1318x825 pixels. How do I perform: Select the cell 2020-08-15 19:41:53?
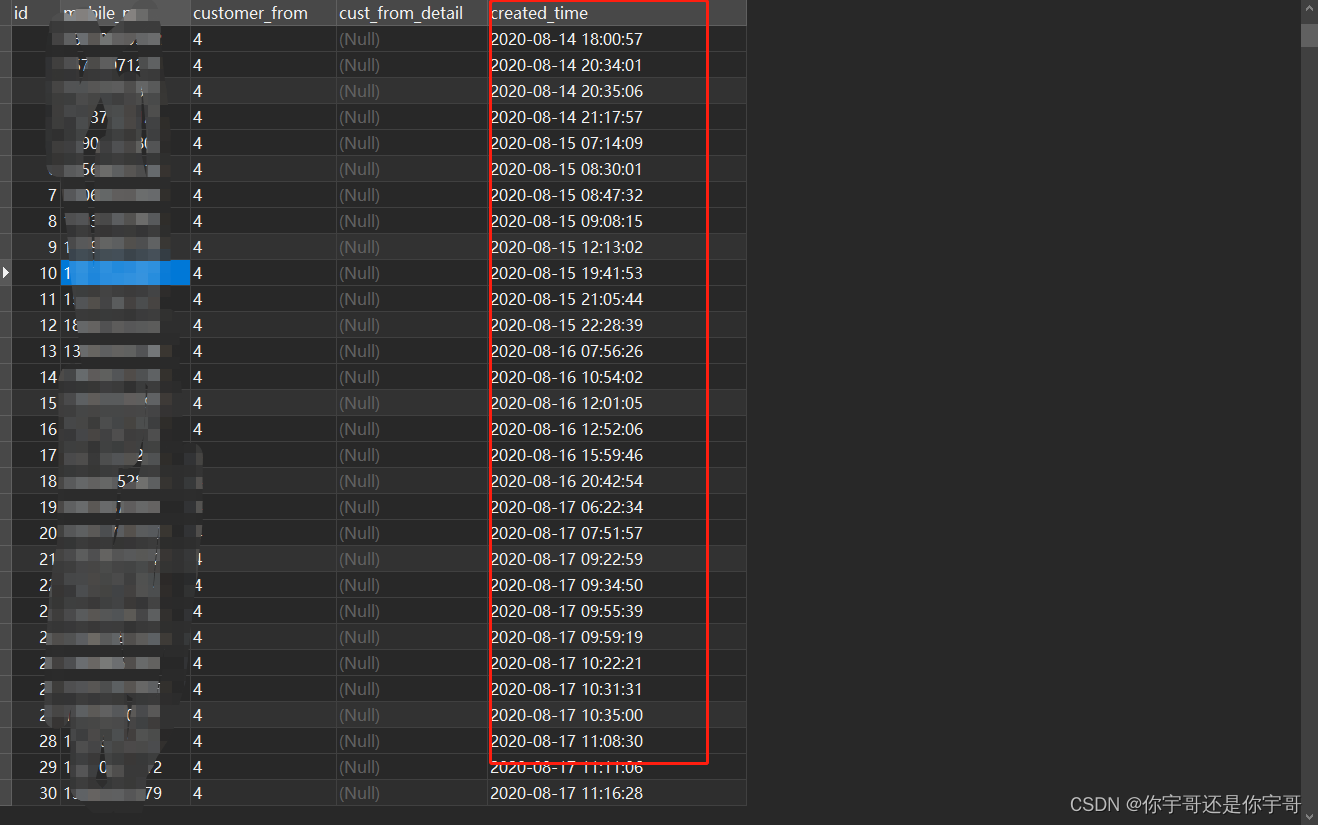[617, 273]
